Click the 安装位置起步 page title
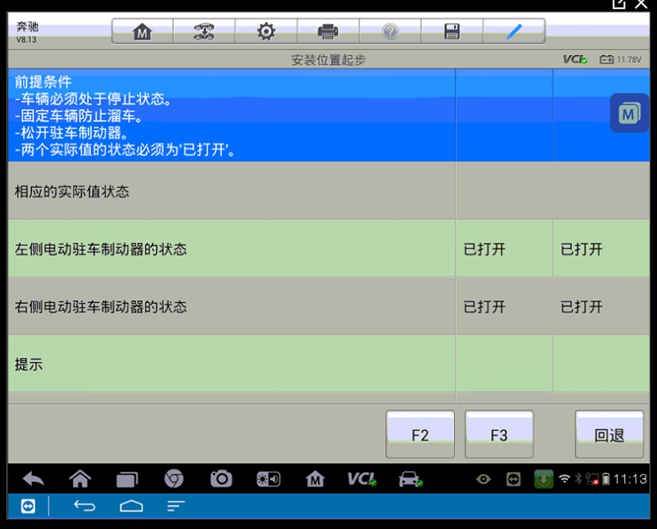657x529 pixels. pyautogui.click(x=328, y=60)
